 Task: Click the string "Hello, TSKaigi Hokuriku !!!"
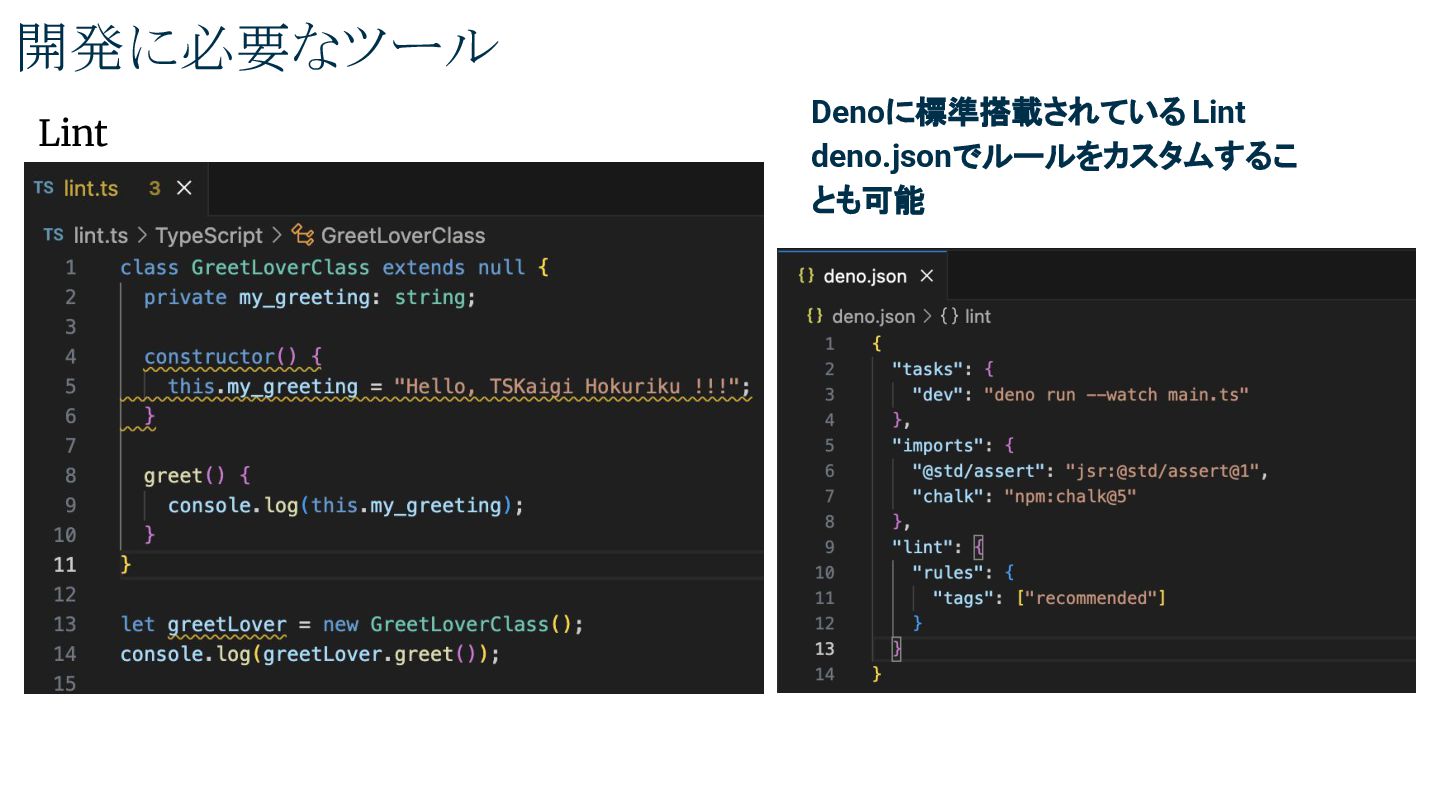(566, 386)
